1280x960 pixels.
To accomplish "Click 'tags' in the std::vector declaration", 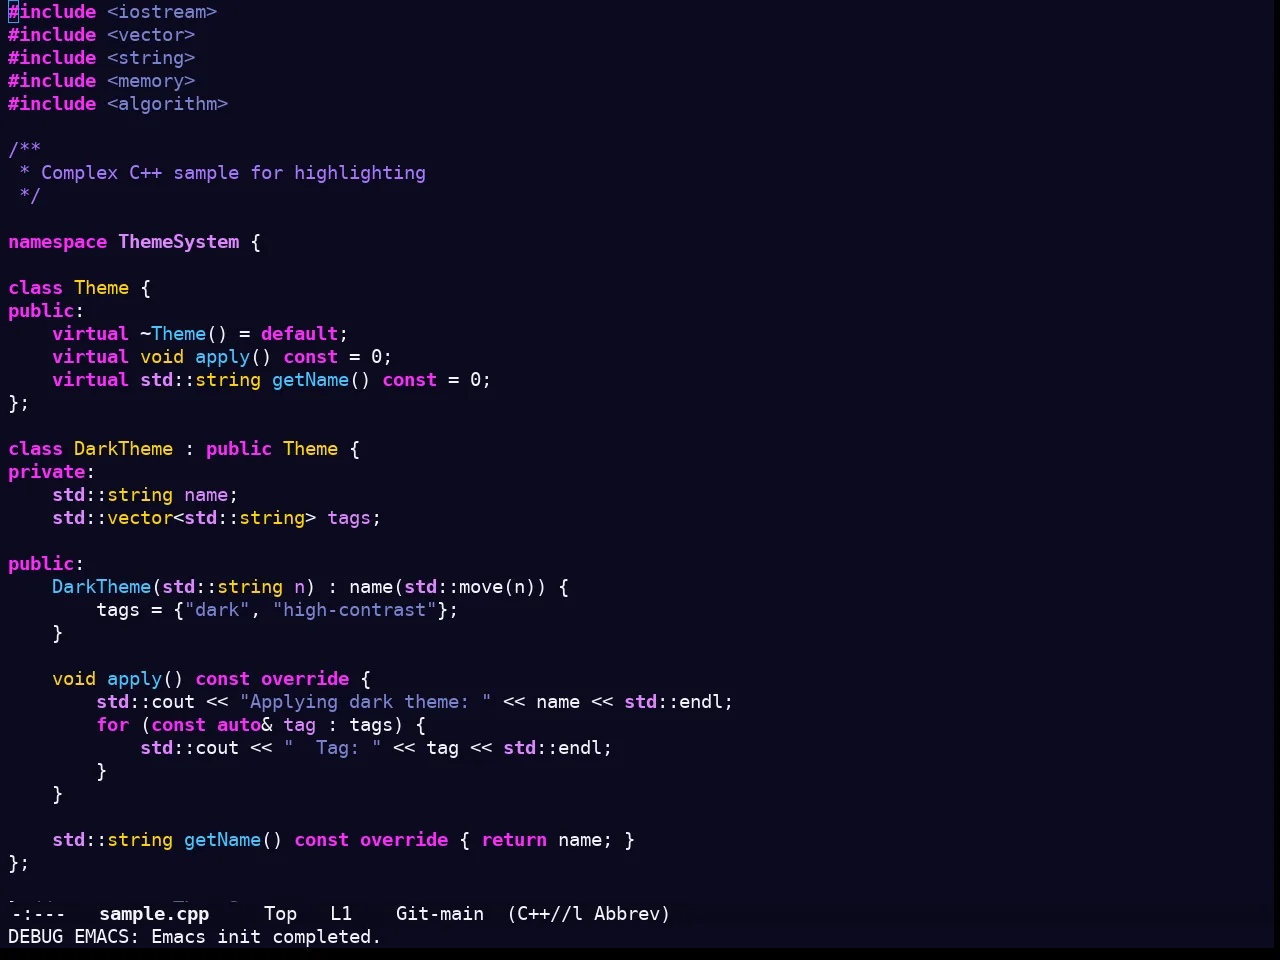I will tap(349, 518).
